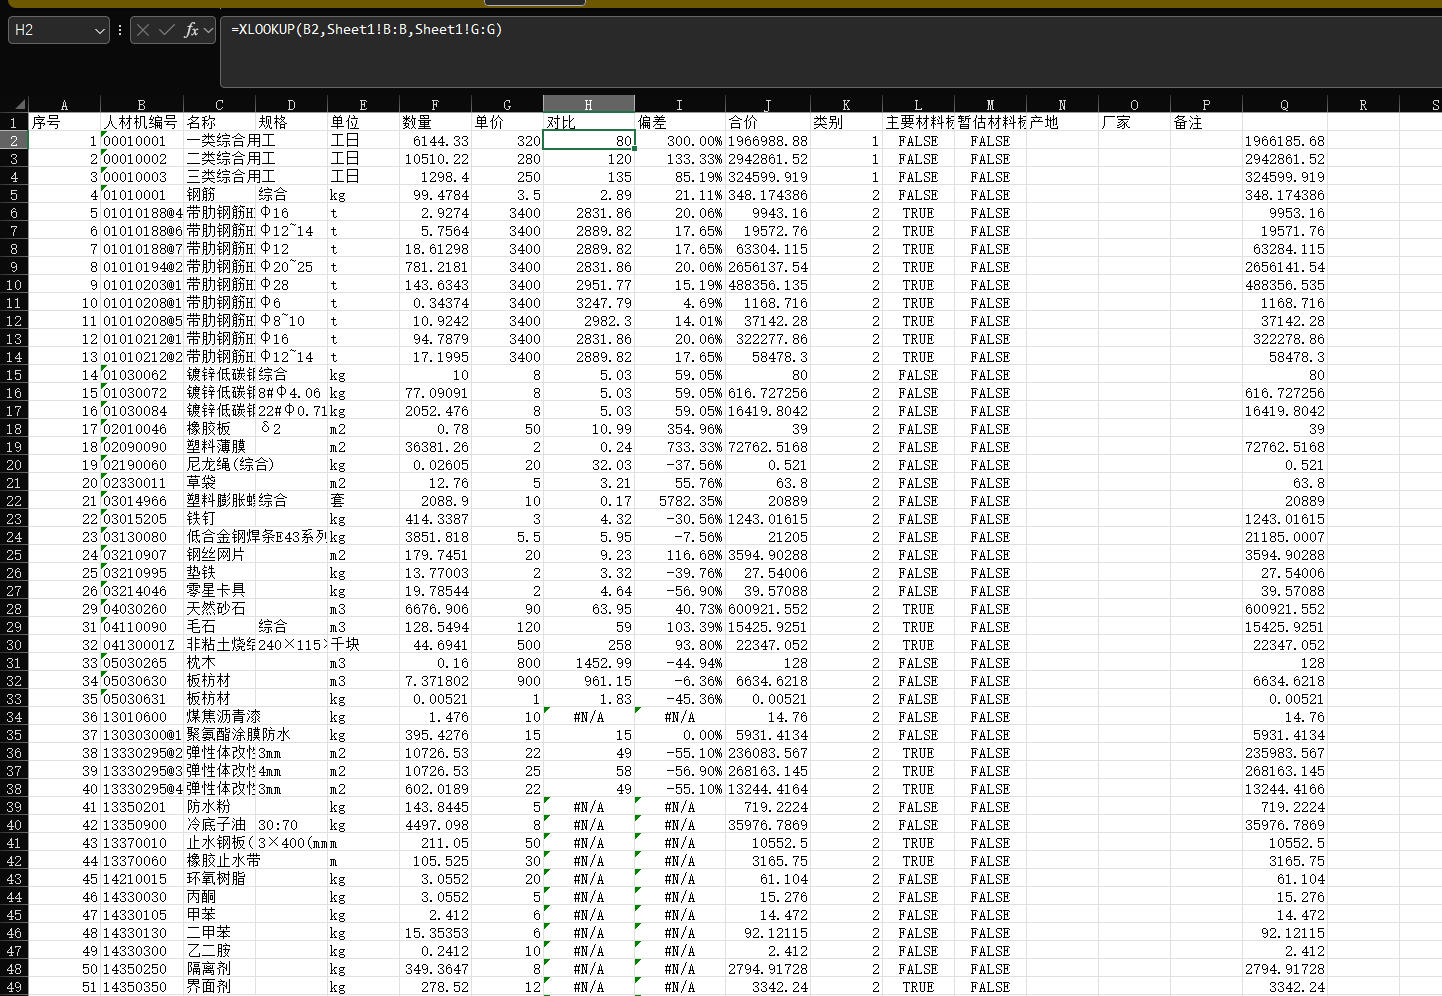The image size is (1442, 996).
Task: Select the deviation cell 300.00%
Action: (680, 141)
